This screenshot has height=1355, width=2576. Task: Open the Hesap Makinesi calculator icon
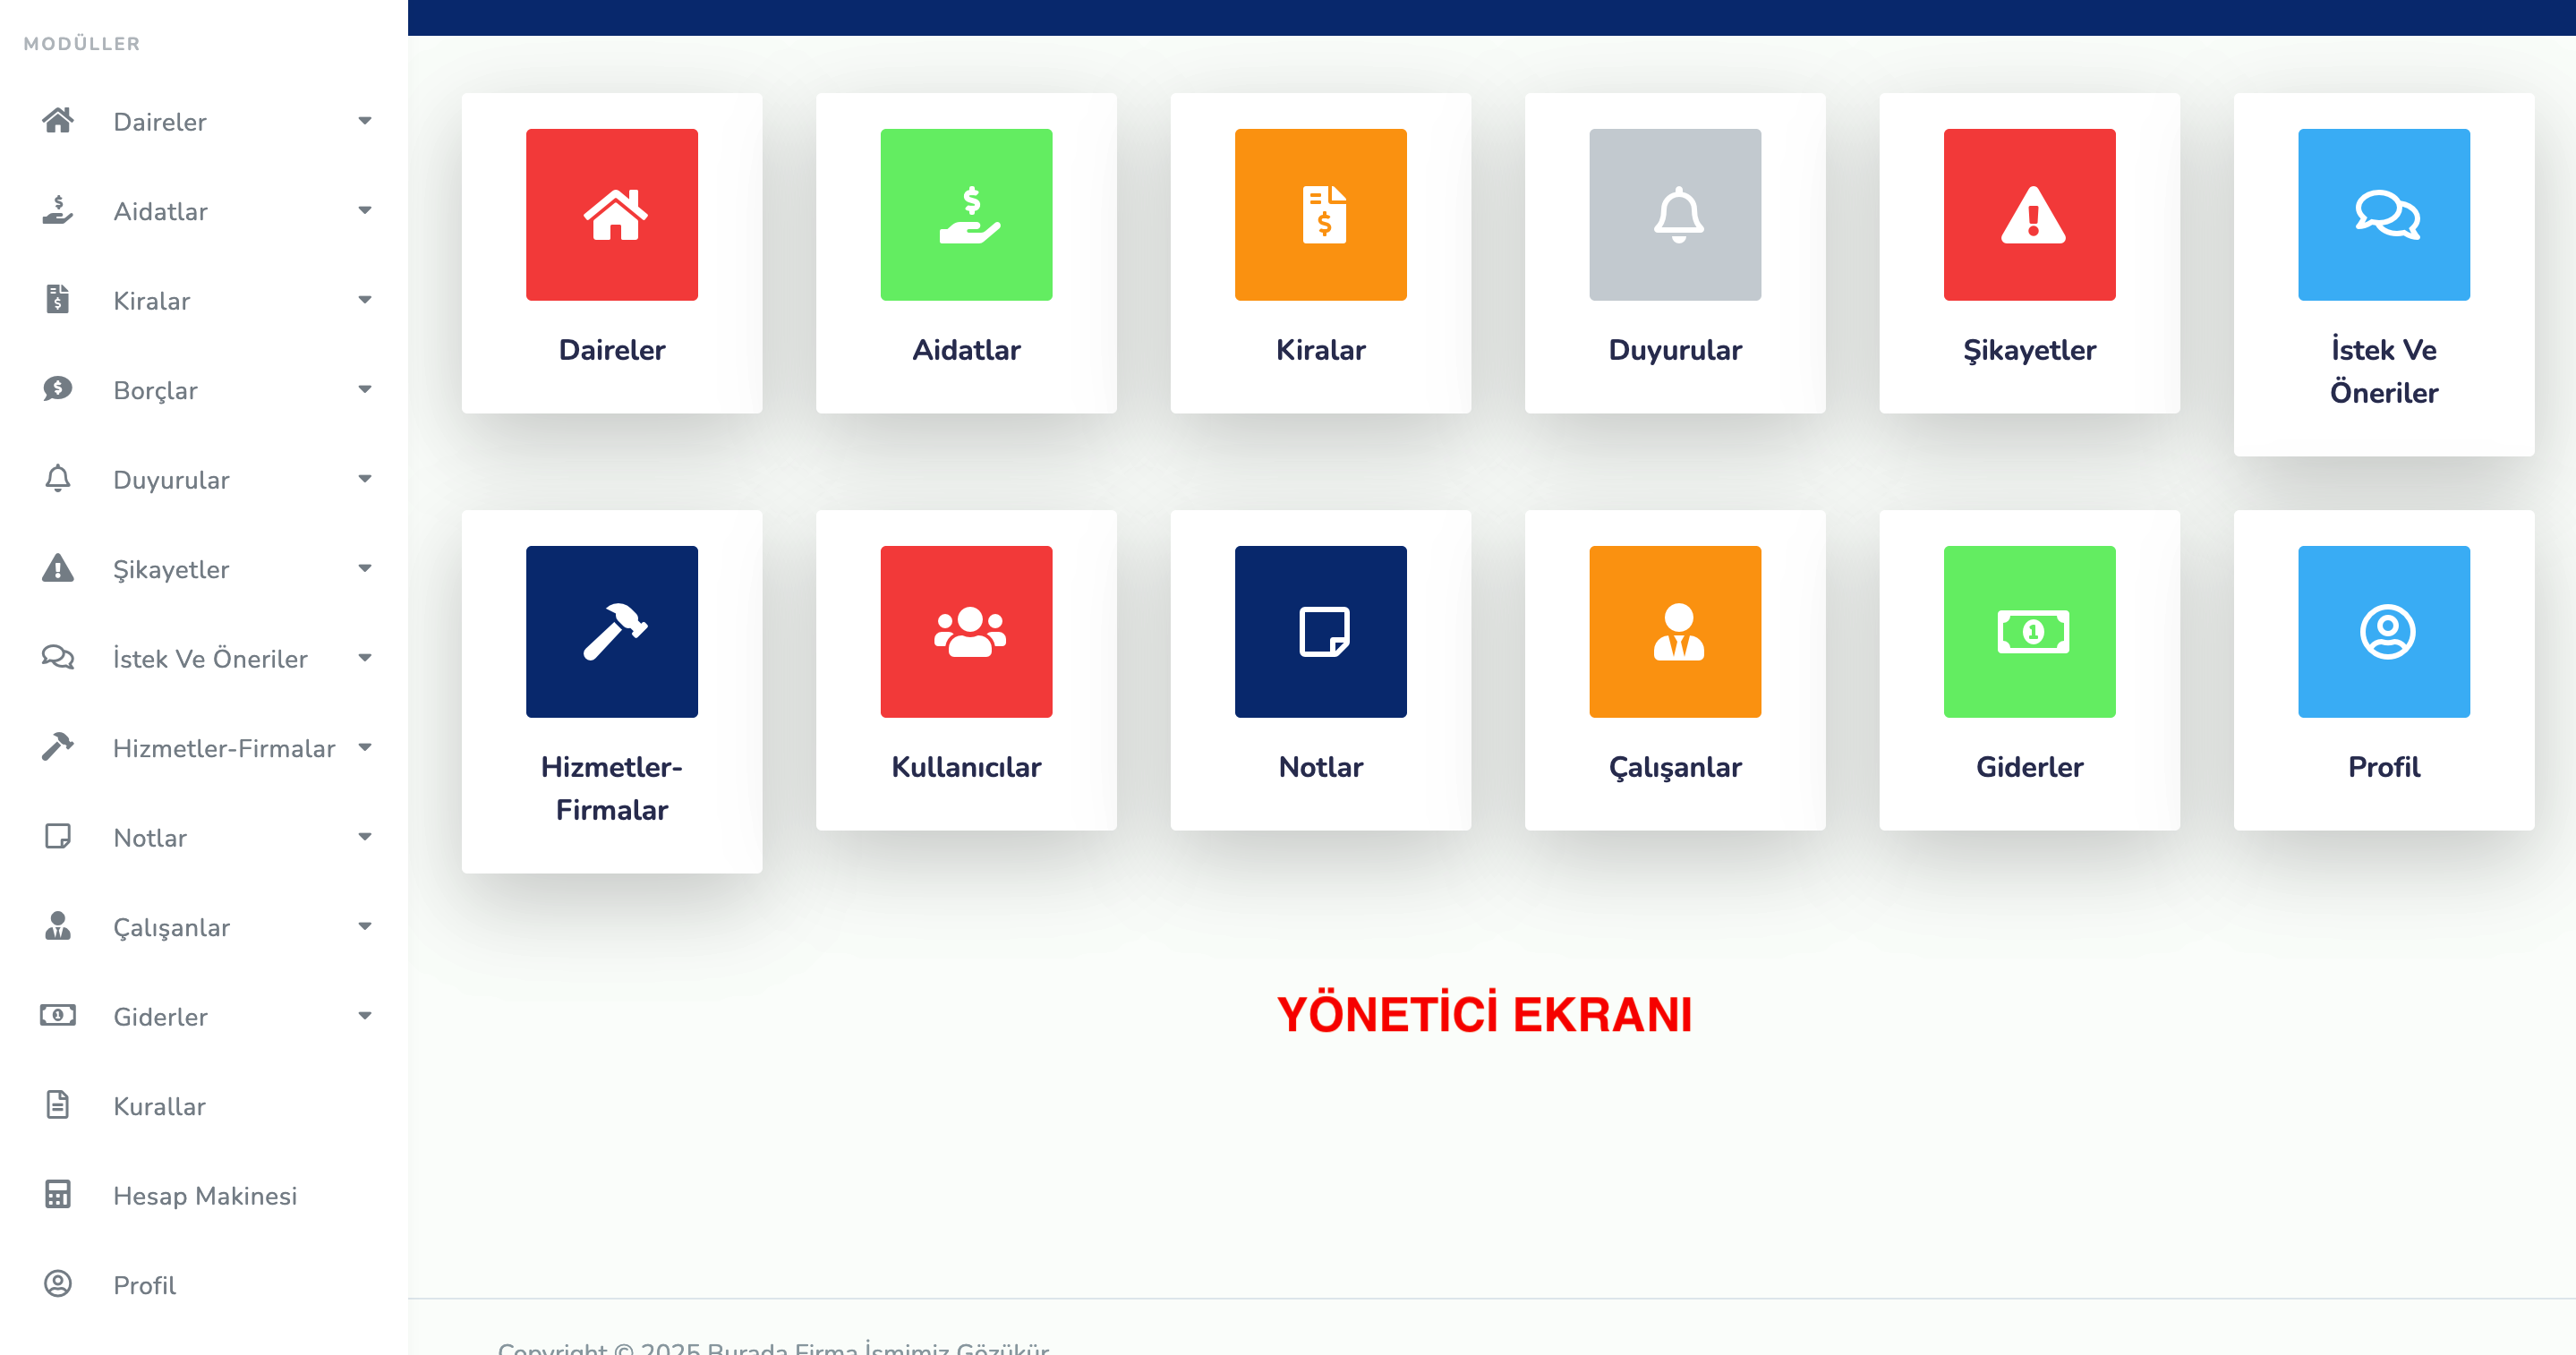tap(58, 1194)
